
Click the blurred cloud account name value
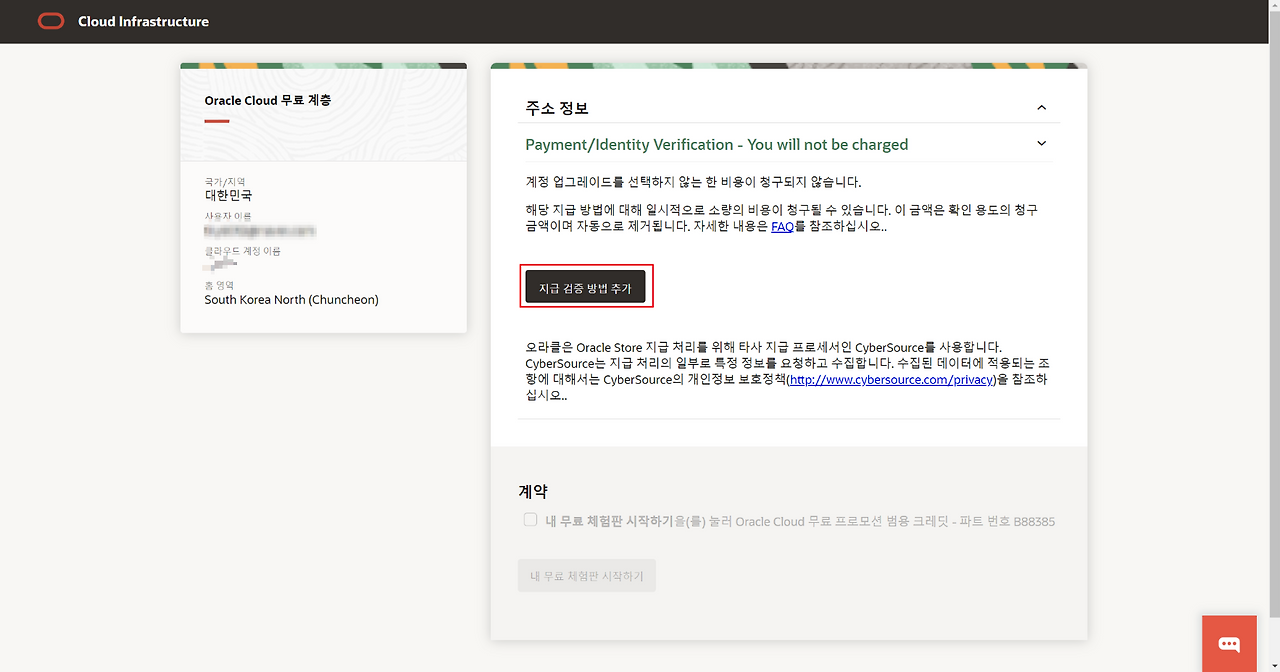[x=222, y=265]
